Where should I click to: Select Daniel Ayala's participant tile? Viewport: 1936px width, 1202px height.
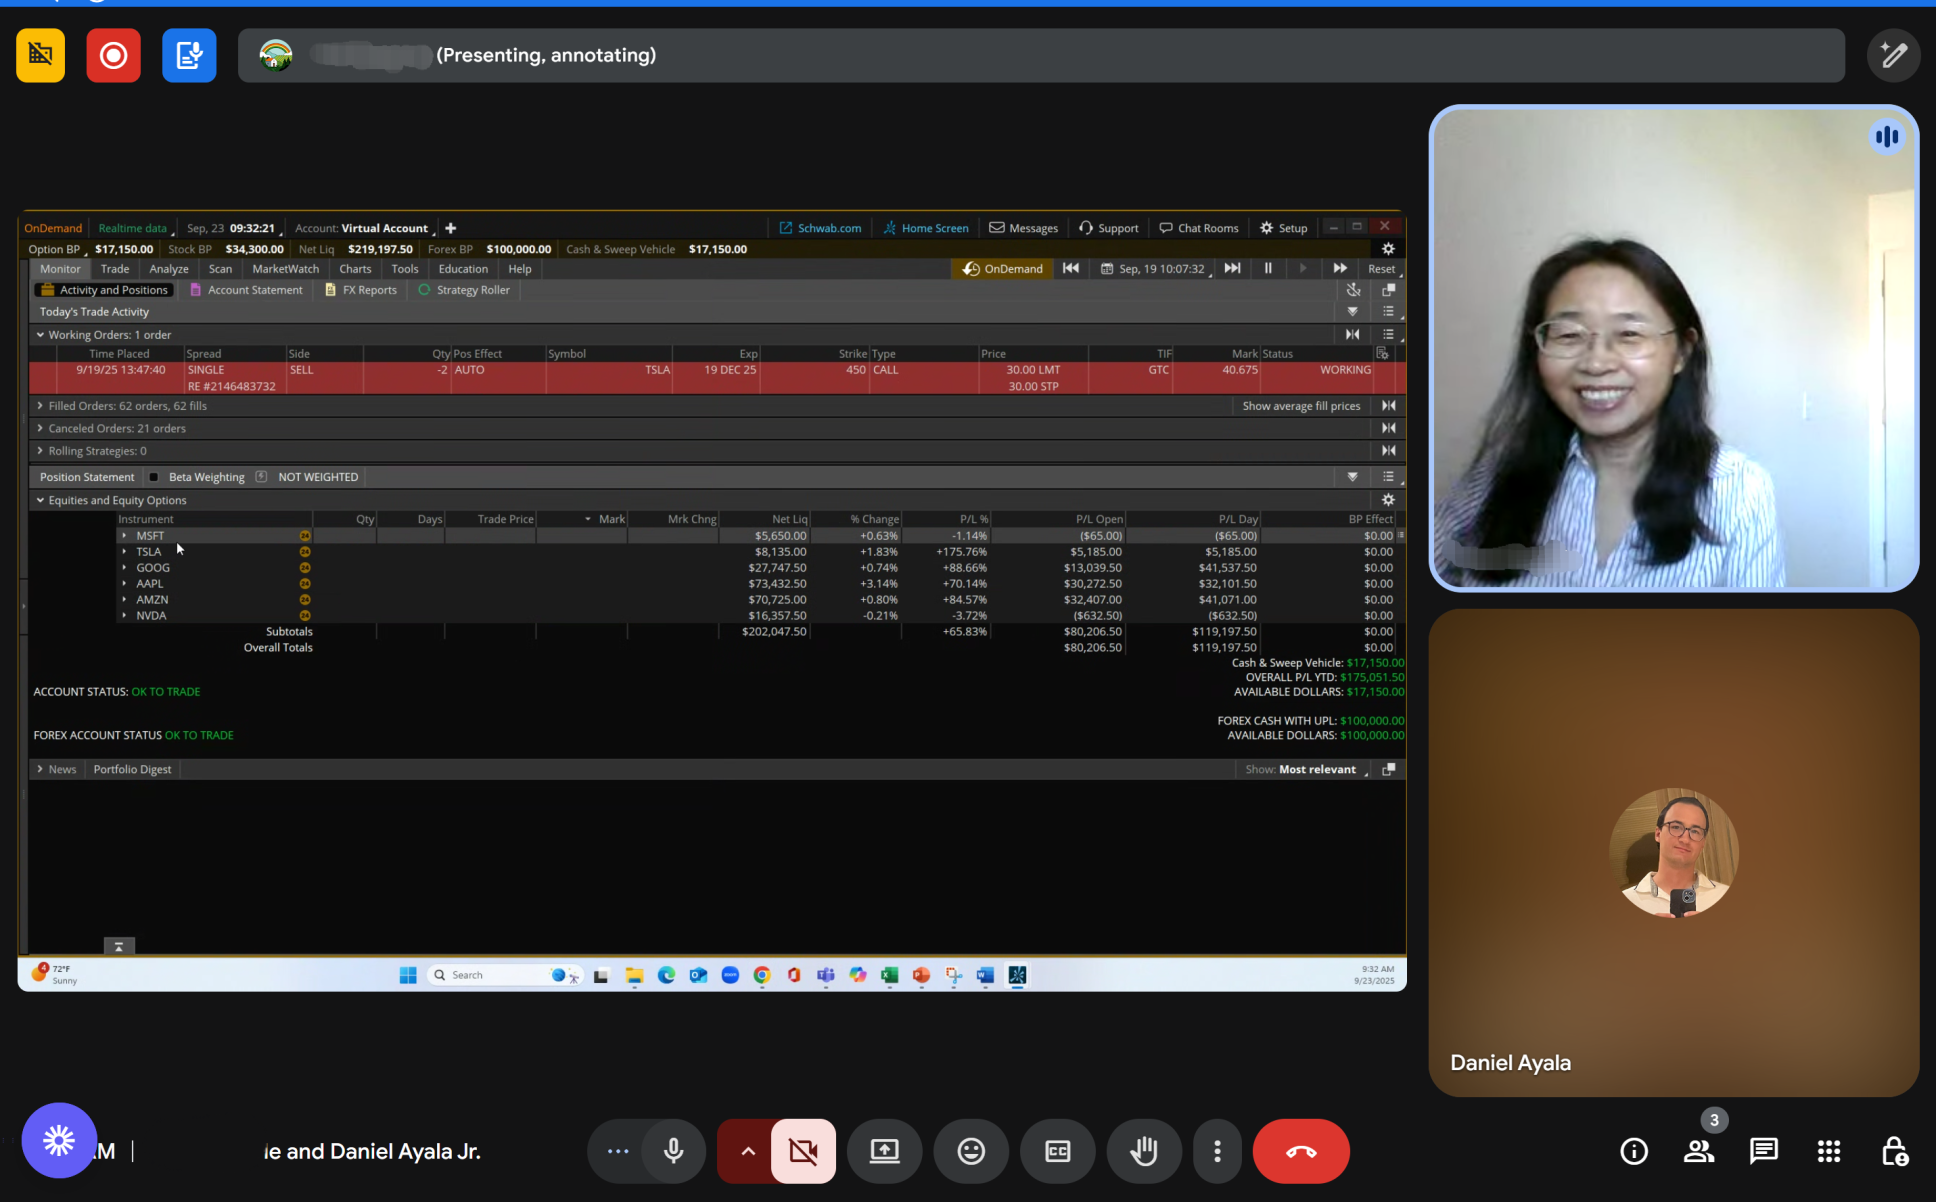pyautogui.click(x=1673, y=852)
